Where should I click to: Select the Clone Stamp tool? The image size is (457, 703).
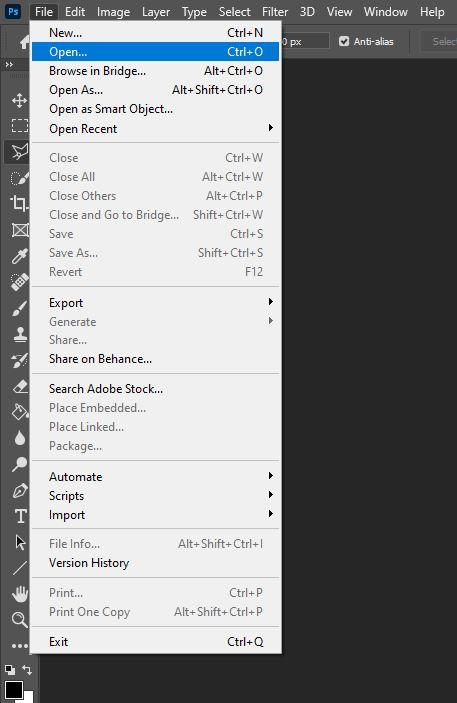click(19, 334)
